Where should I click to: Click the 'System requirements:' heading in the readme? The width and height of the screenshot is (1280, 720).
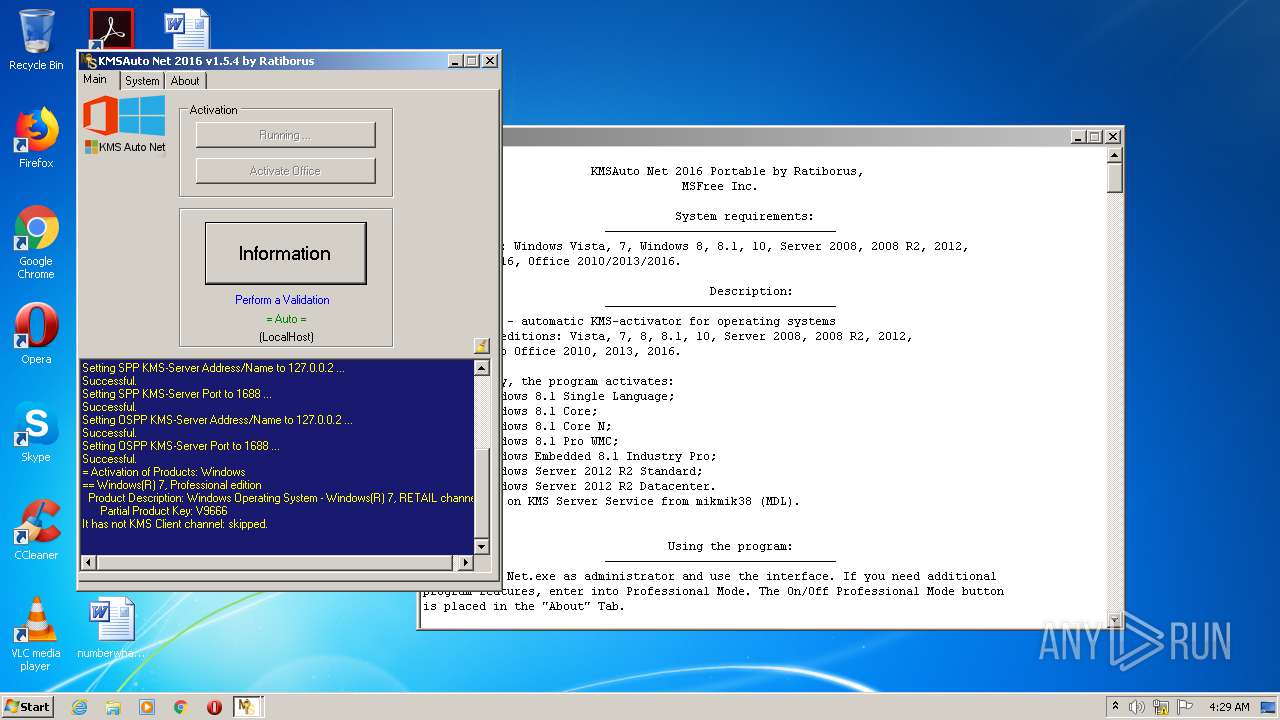click(744, 216)
